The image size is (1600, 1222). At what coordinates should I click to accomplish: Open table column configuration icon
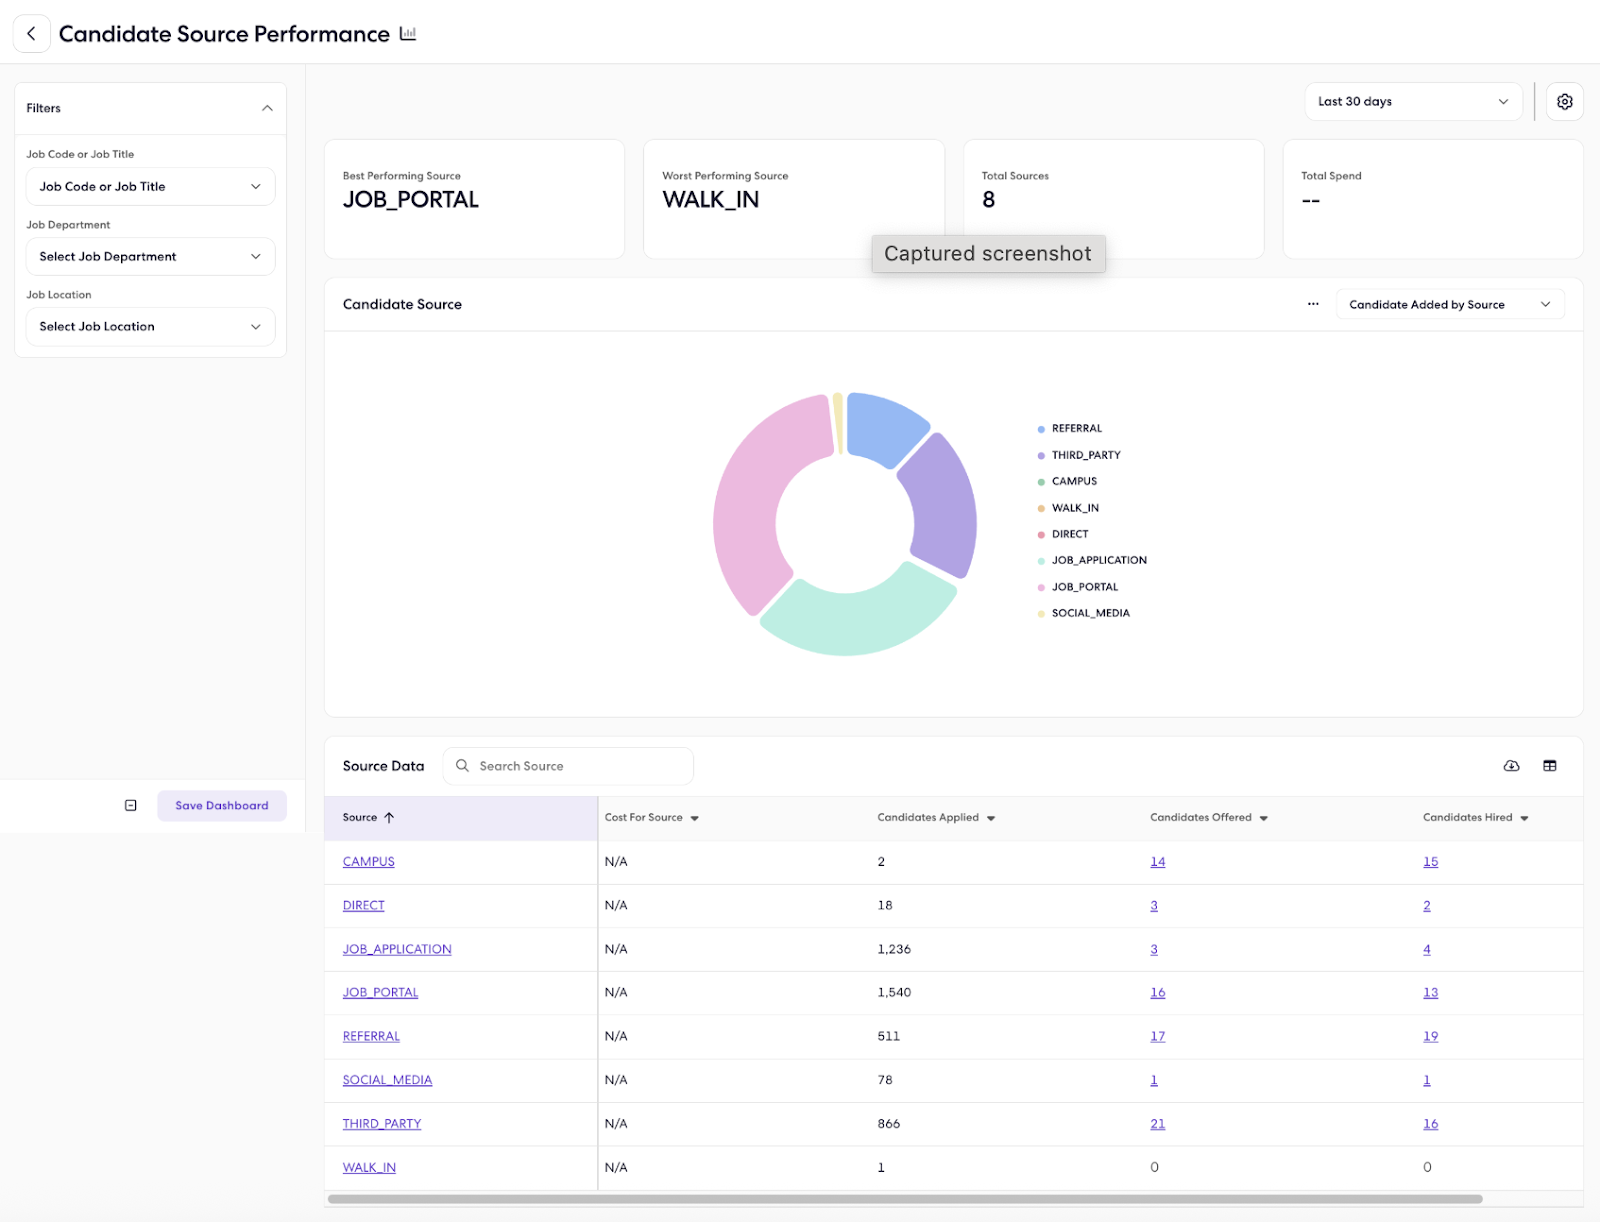pos(1549,766)
